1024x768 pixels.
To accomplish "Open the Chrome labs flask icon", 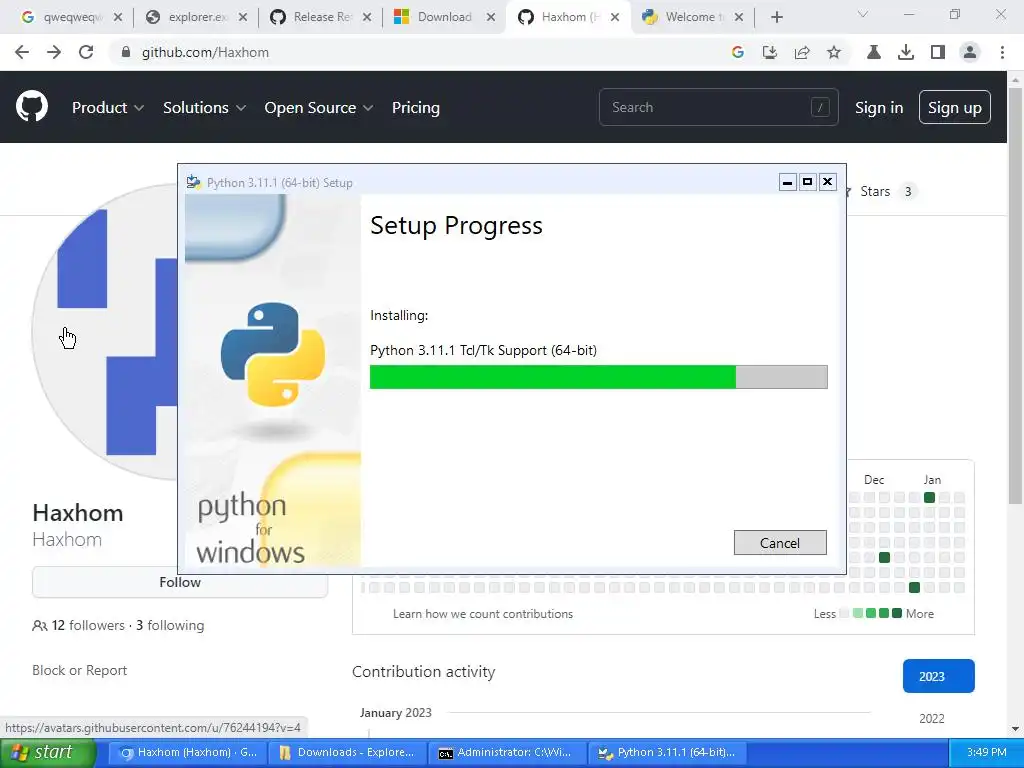I will pos(874,52).
